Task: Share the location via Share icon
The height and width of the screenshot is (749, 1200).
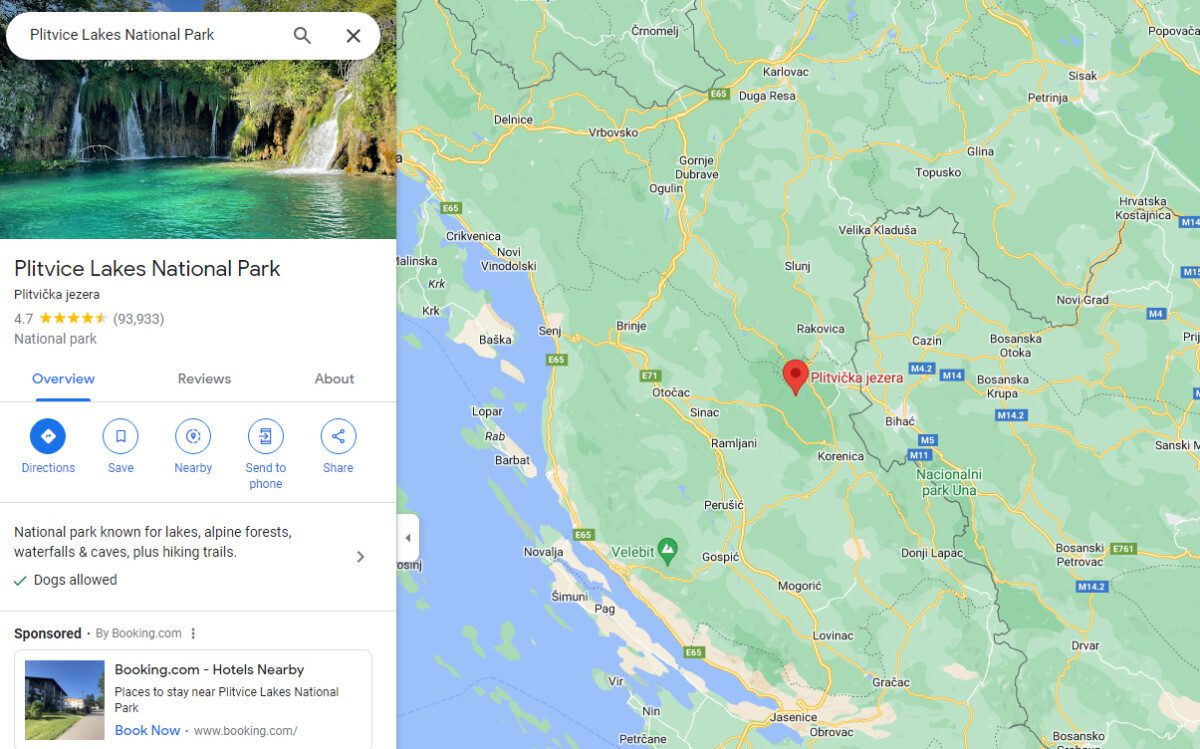Action: [x=338, y=436]
